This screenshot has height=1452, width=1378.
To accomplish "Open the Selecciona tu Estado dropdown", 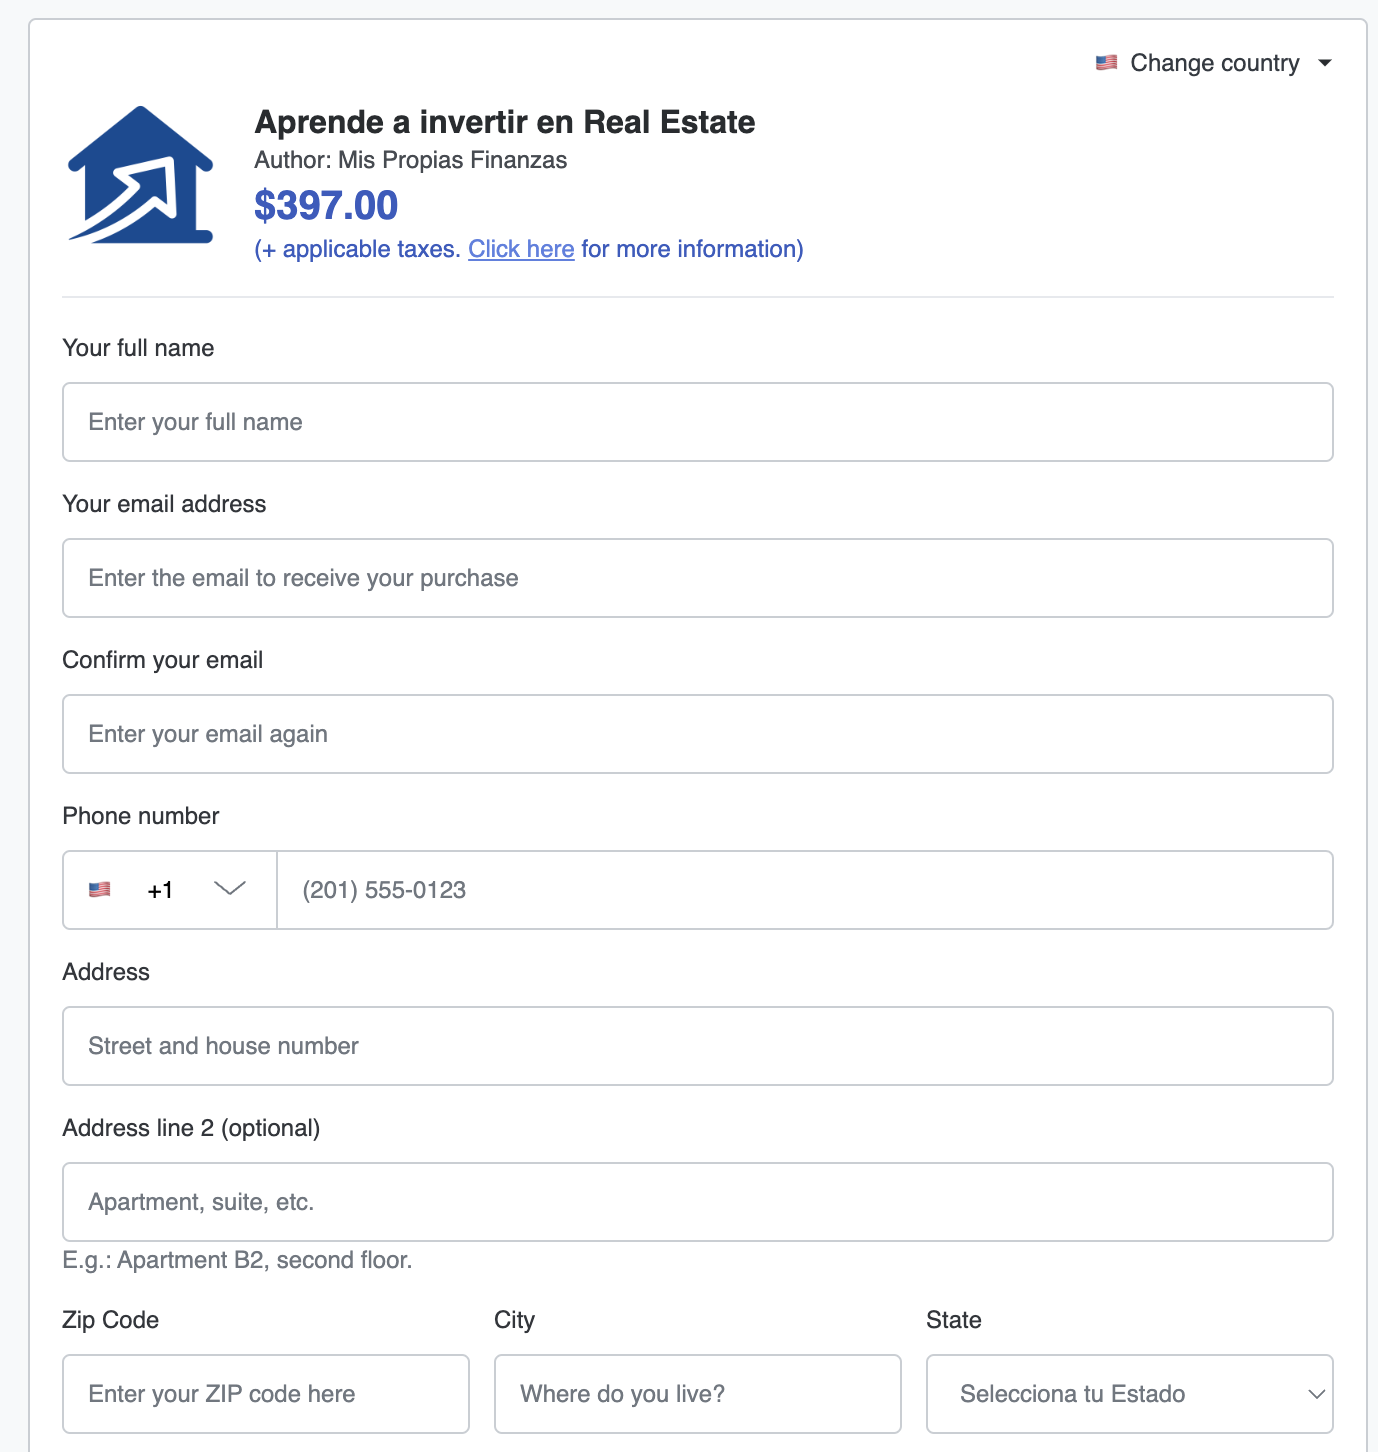I will click(1129, 1394).
